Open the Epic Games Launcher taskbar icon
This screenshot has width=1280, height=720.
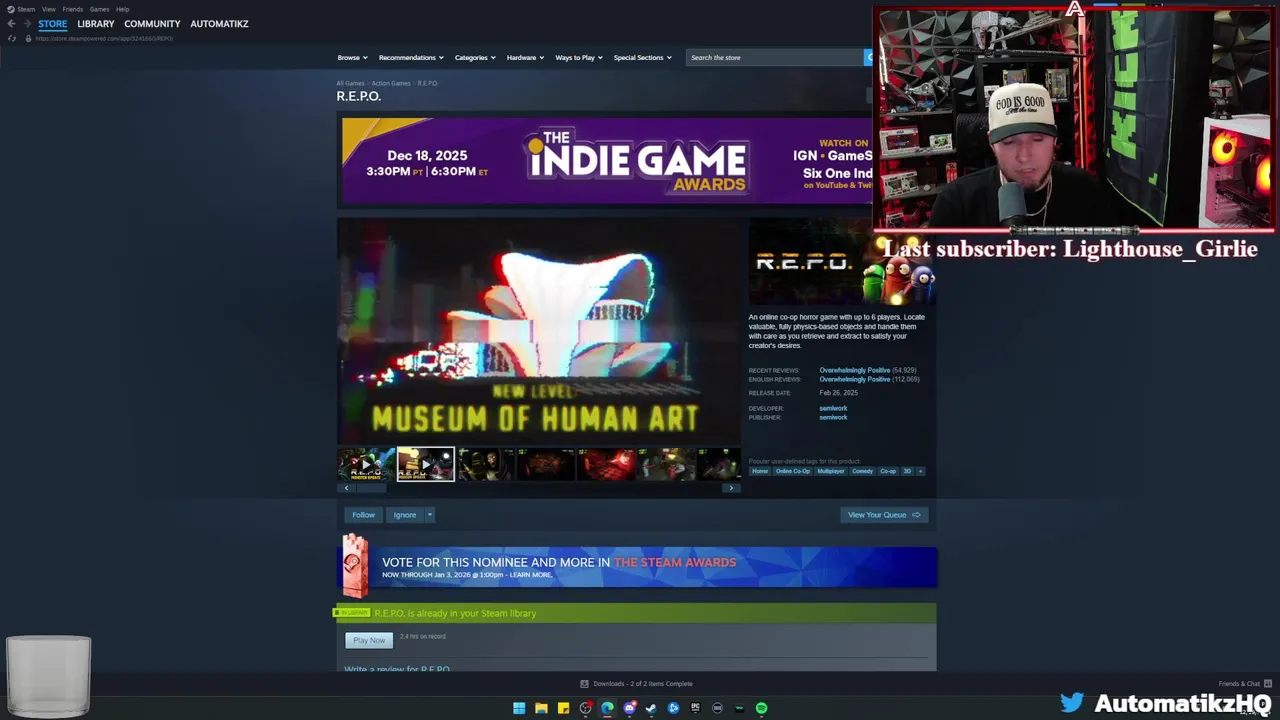coord(695,708)
